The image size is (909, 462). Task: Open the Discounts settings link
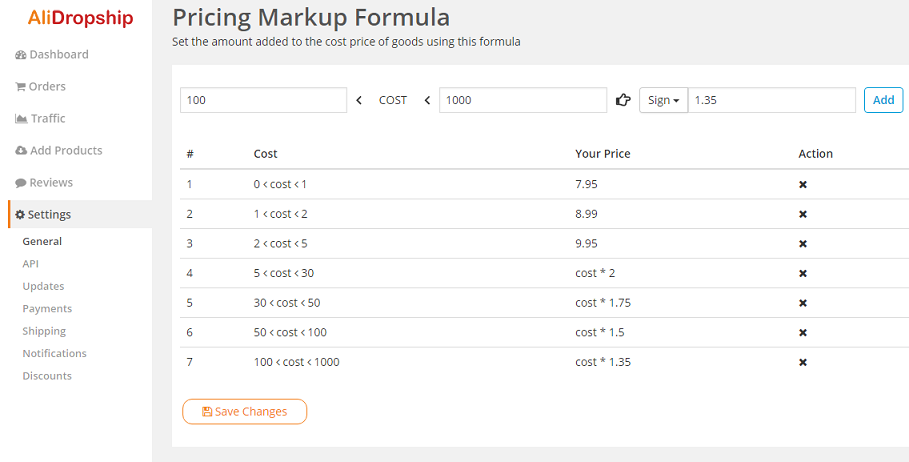tap(47, 376)
